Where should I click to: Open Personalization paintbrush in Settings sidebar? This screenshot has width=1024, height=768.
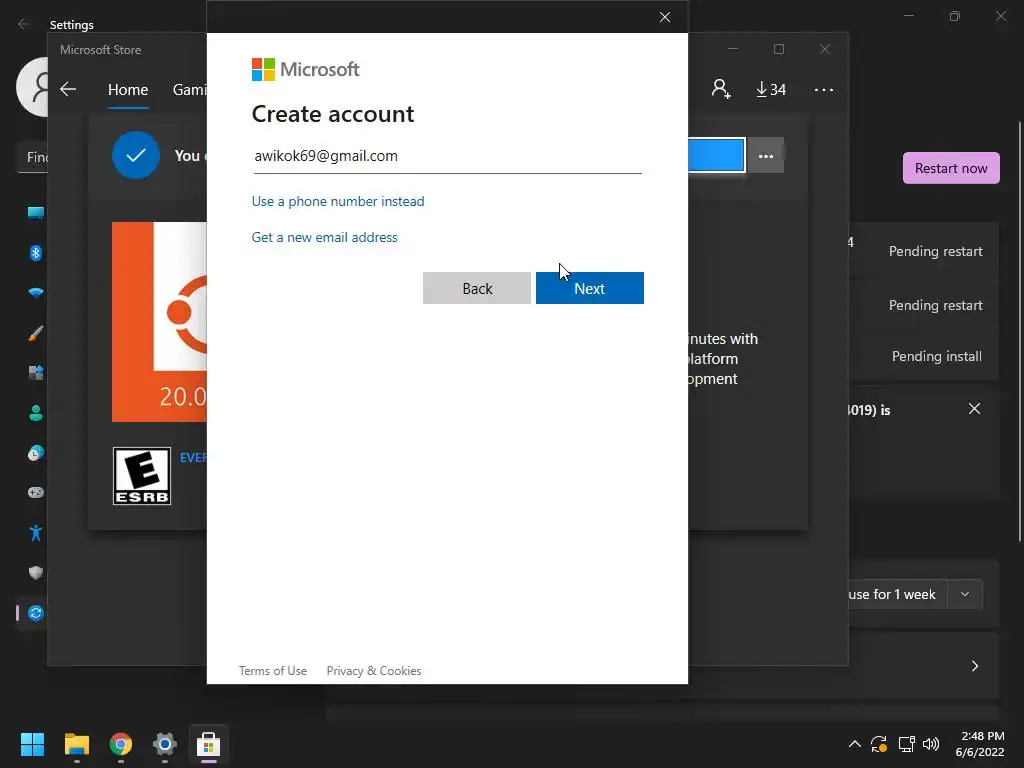click(x=36, y=333)
